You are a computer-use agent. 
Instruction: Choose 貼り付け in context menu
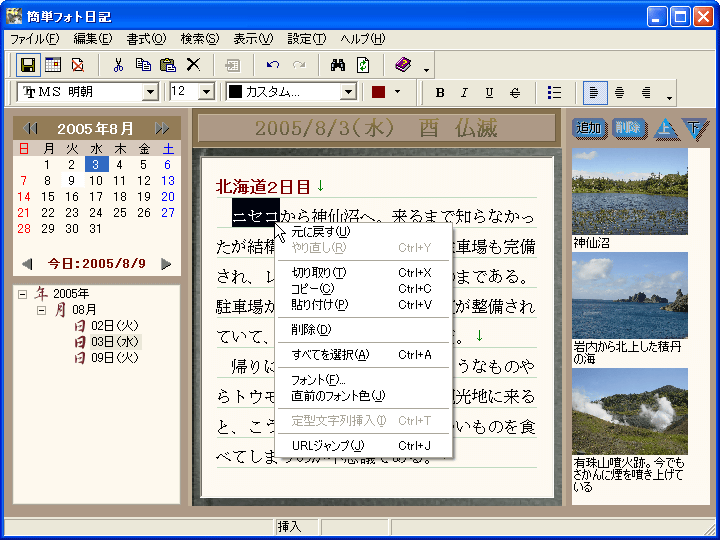point(363,305)
